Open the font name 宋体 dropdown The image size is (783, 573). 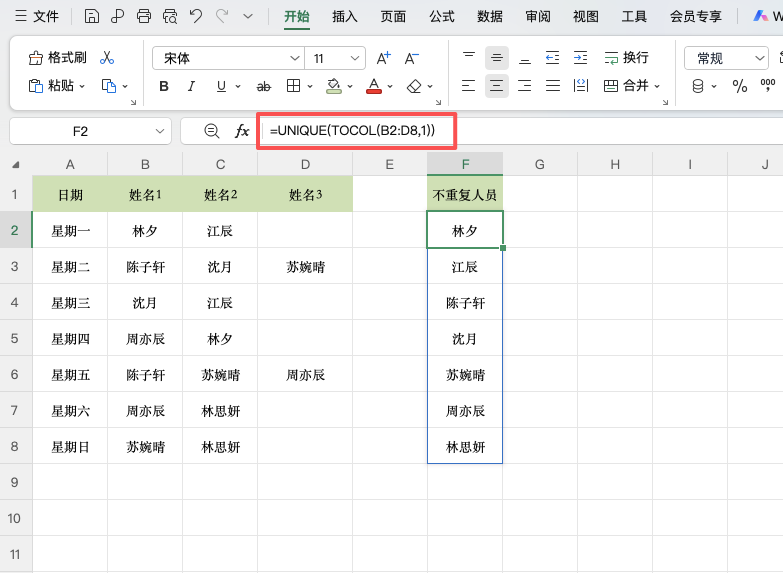(x=295, y=58)
